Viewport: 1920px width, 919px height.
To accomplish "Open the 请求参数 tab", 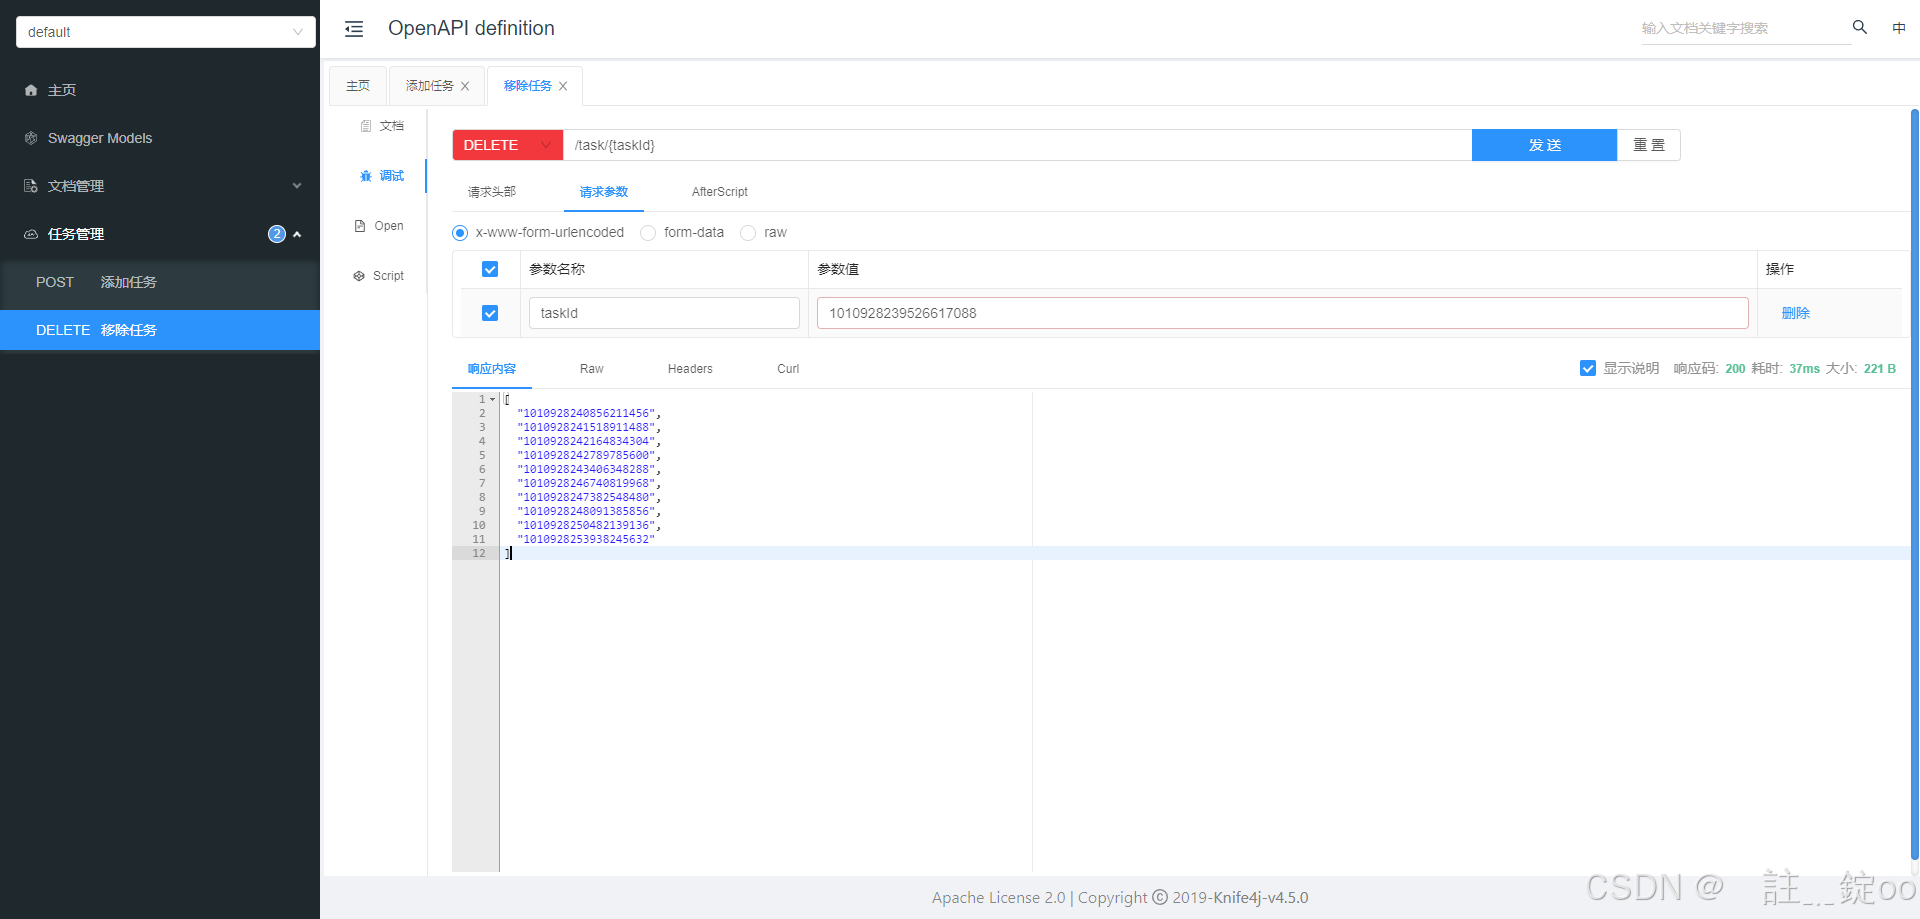I will point(604,192).
